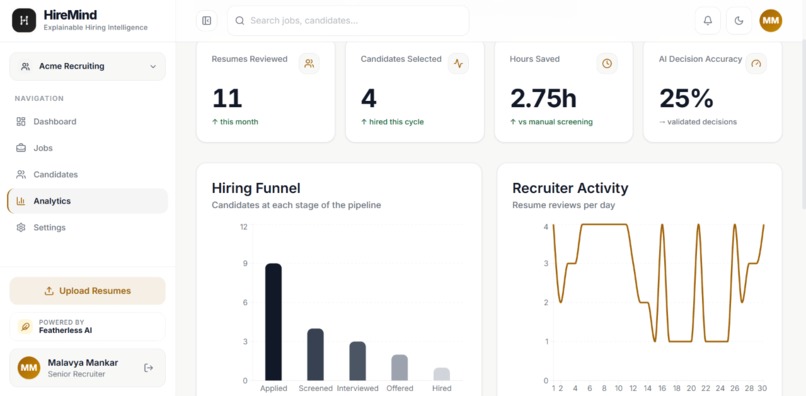
Task: Open Dashboard navigation item
Action: point(87,122)
